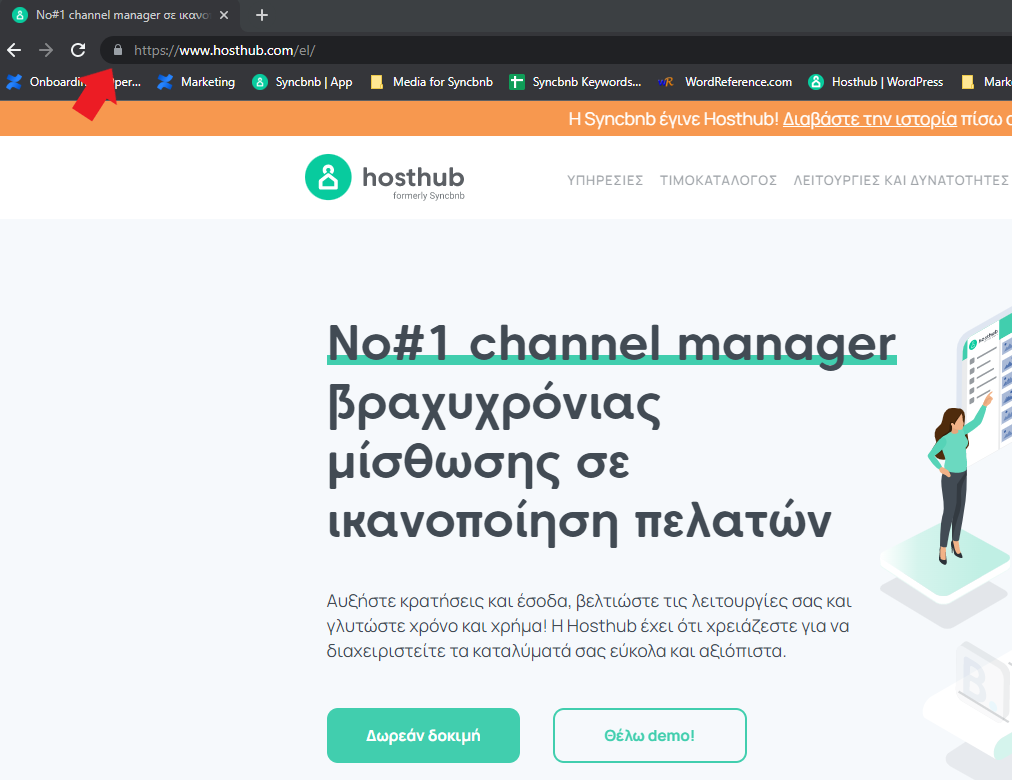The width and height of the screenshot is (1012, 780).
Task: Open the ΛΕΙΤΟΥΡΓΙΕΣ ΚΑΙ ΔΥΝΑΤΟΤΗΤΕΣ menu item
Action: (900, 180)
